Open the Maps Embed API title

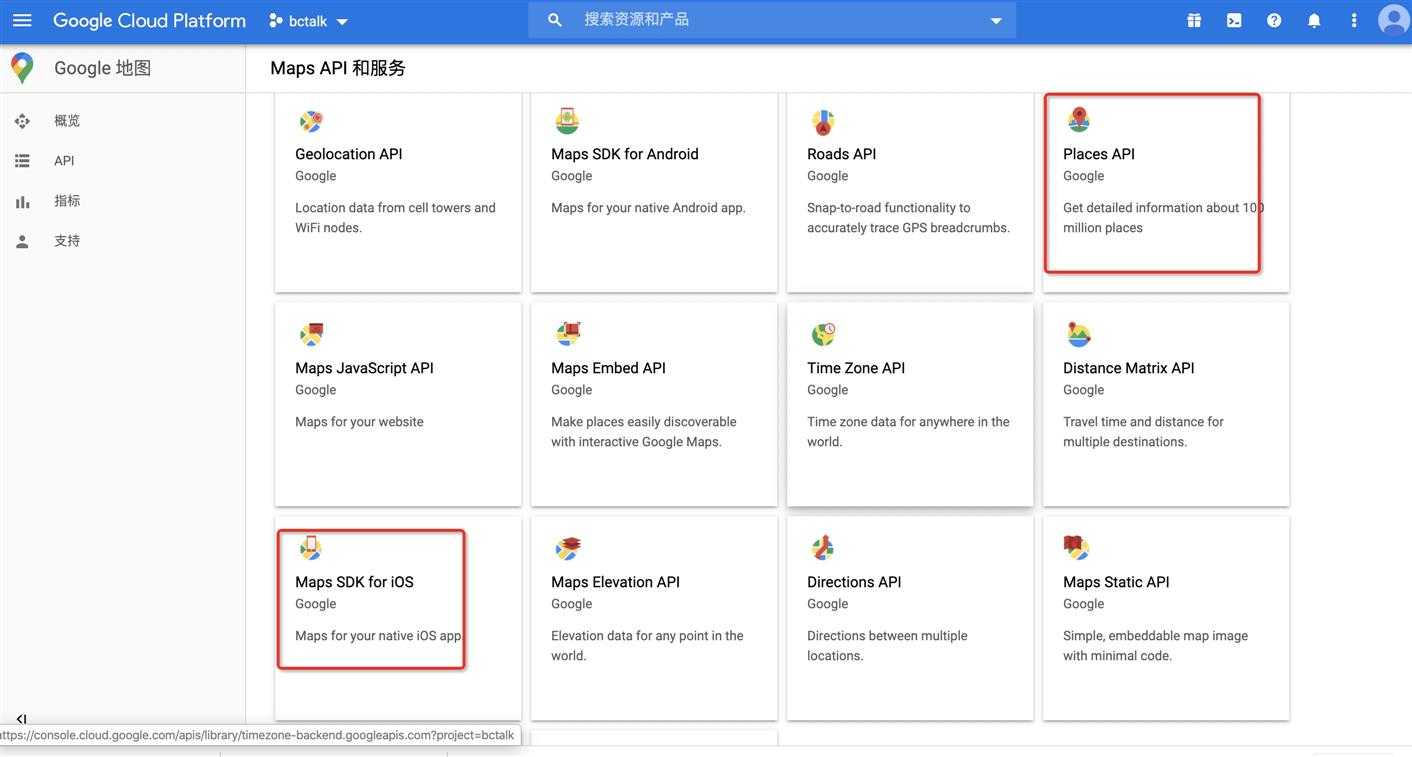(x=608, y=368)
